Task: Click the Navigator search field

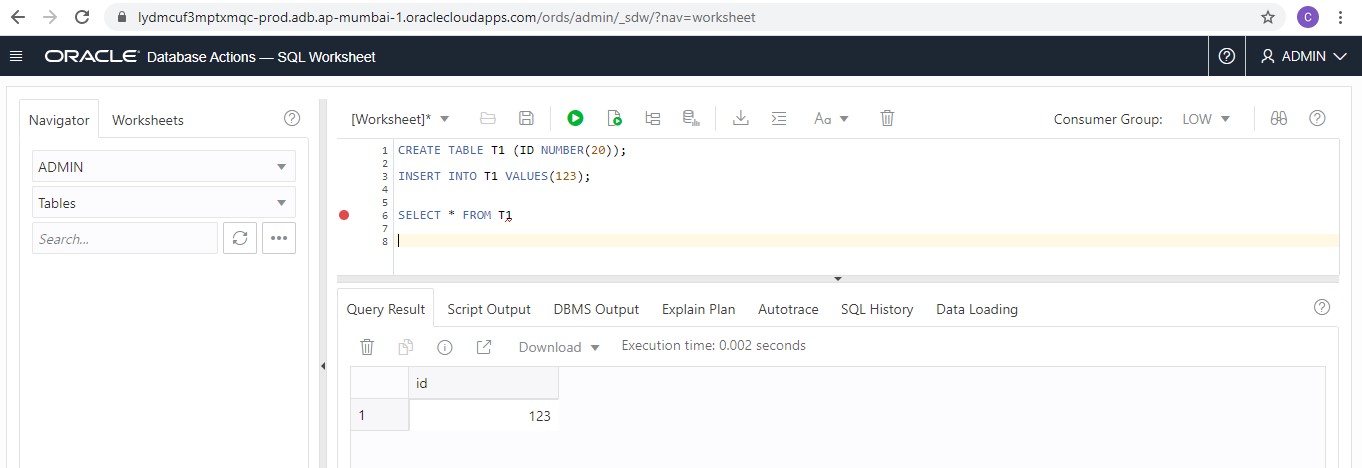Action: coord(125,239)
